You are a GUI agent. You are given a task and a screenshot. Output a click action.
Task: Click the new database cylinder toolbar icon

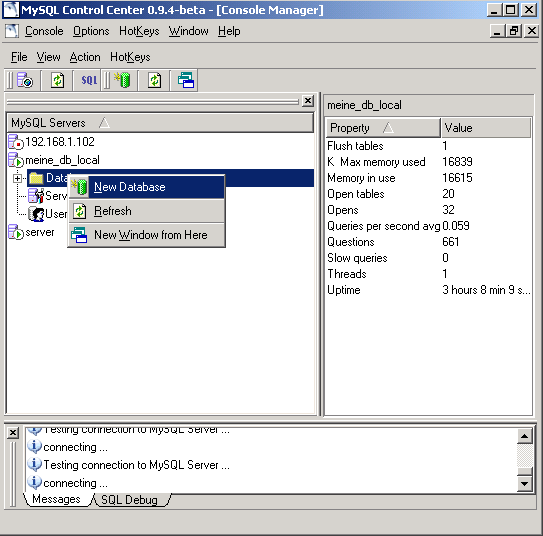point(122,80)
